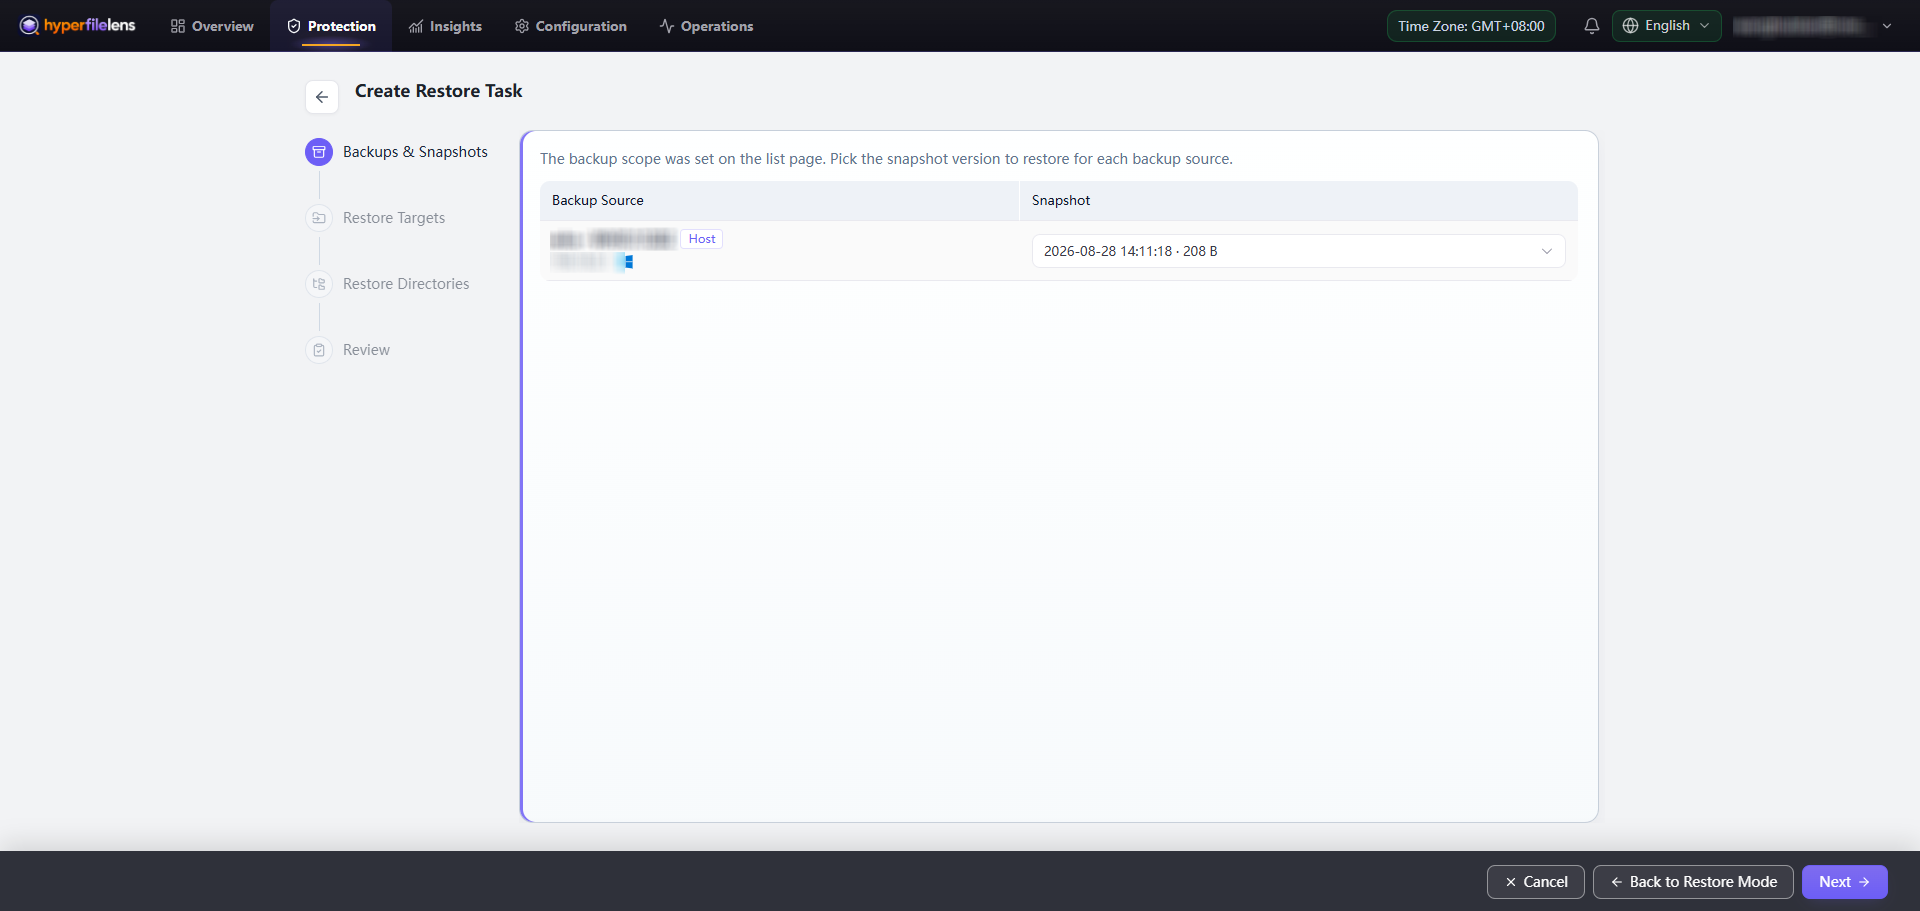
Task: Click the back arrow beside Create Restore Task
Action: click(x=322, y=97)
